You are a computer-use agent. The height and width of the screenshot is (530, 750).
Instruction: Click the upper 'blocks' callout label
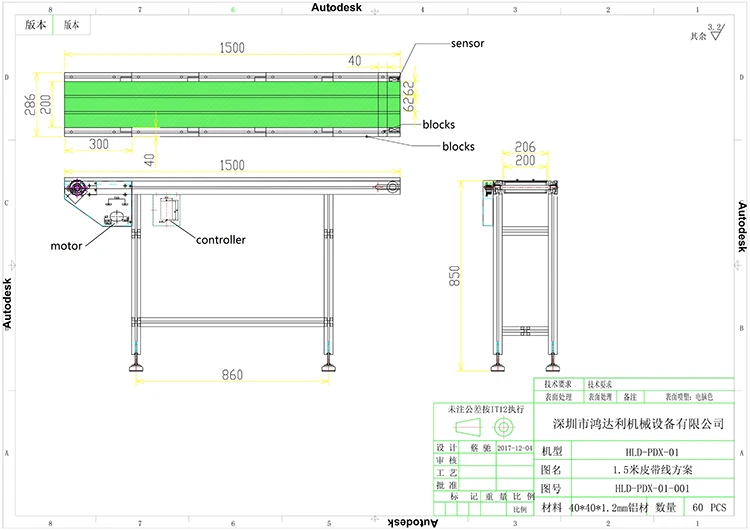[x=438, y=125]
